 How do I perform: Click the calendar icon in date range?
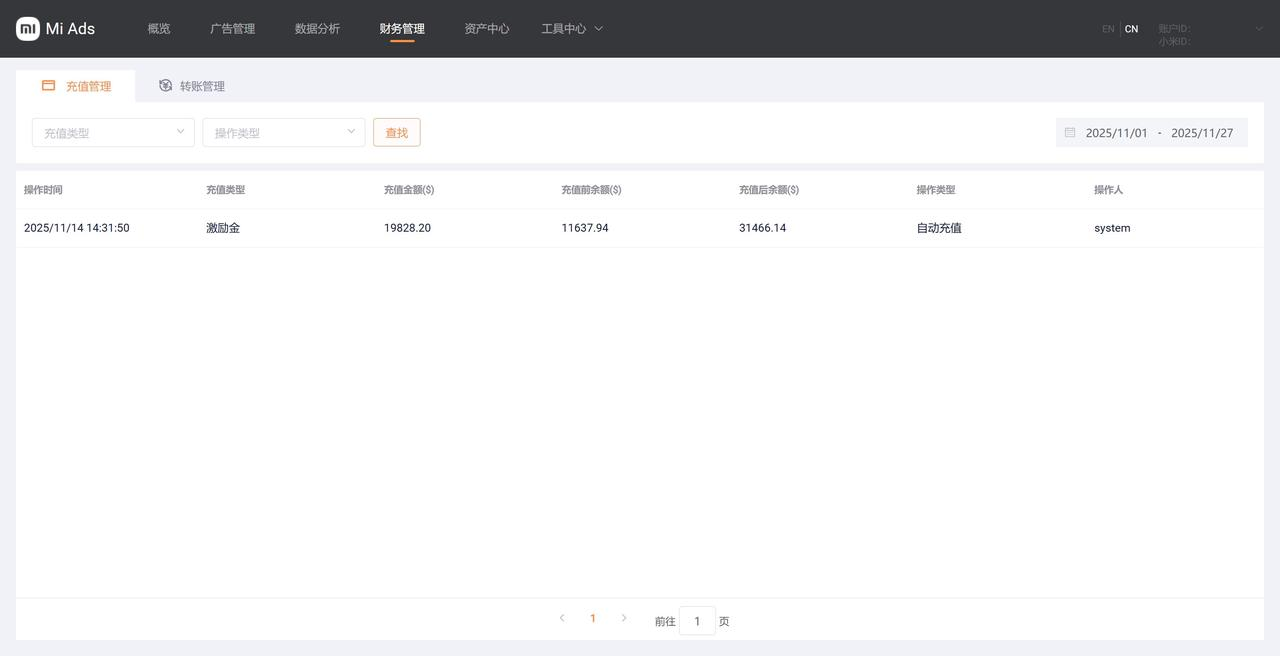pyautogui.click(x=1070, y=133)
